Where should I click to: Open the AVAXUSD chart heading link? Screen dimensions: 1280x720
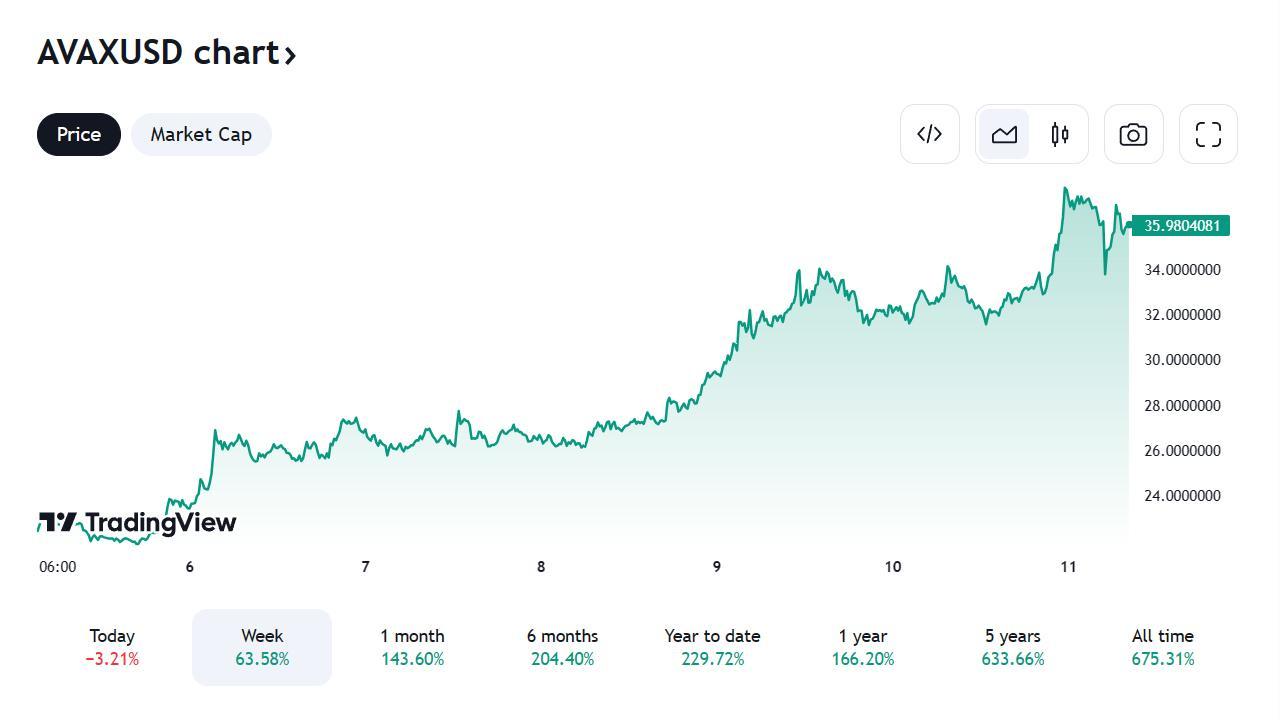tap(158, 52)
